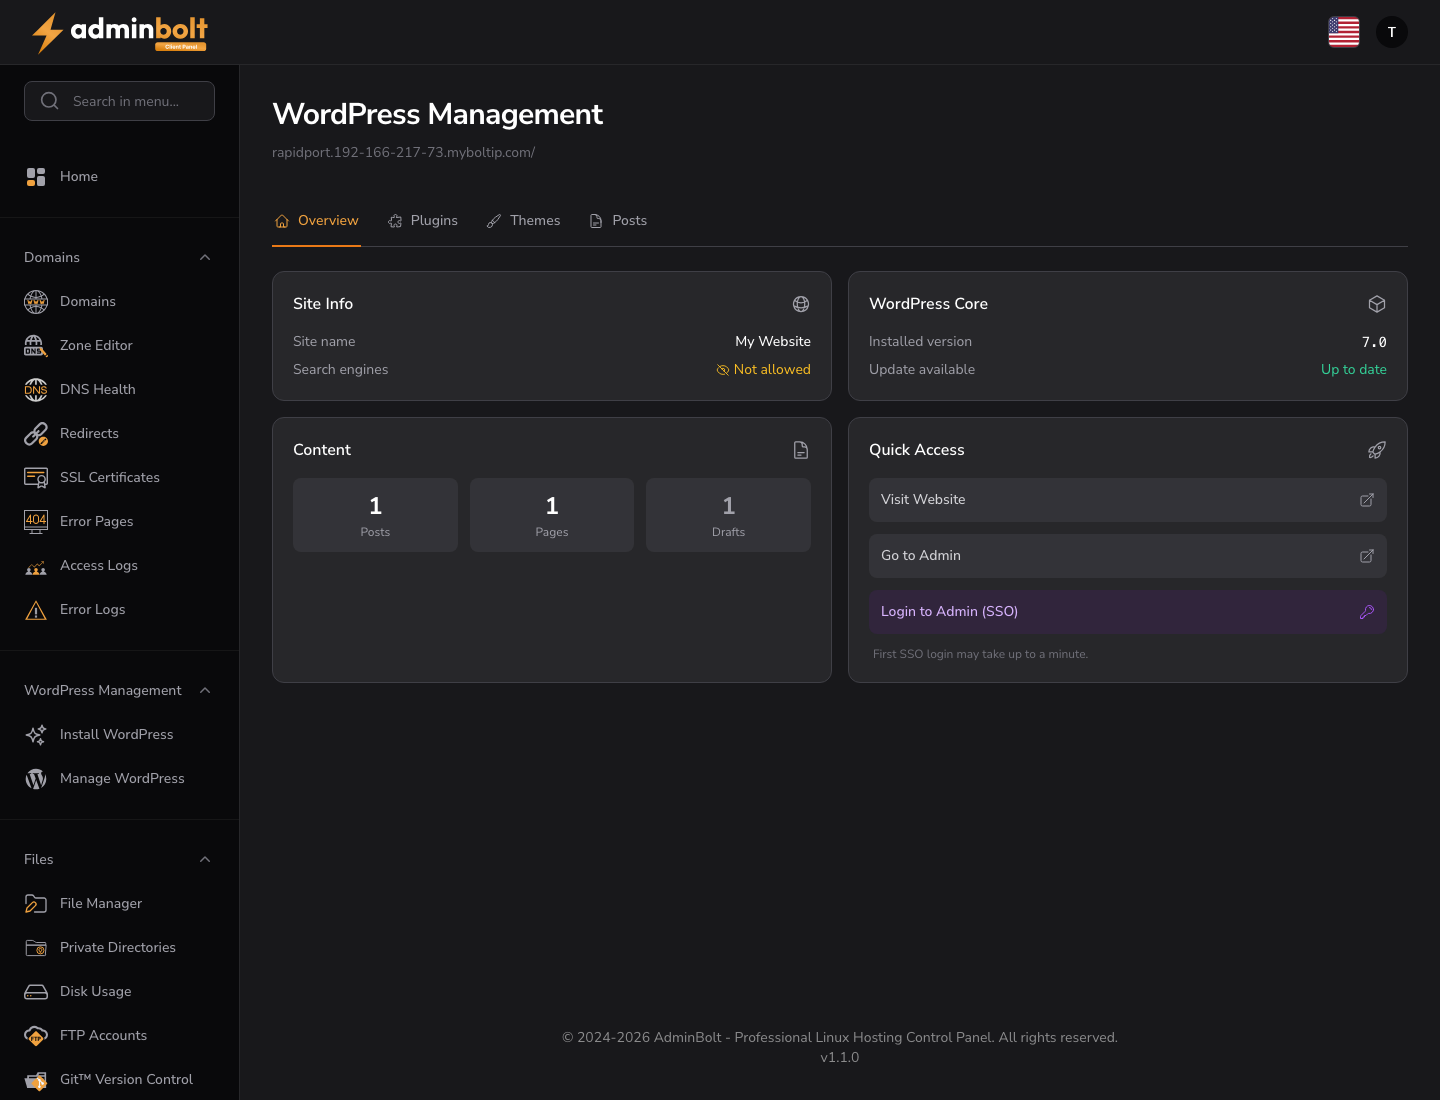1440x1100 pixels.
Task: Click Login to Admin (SSO) button
Action: pyautogui.click(x=1128, y=612)
